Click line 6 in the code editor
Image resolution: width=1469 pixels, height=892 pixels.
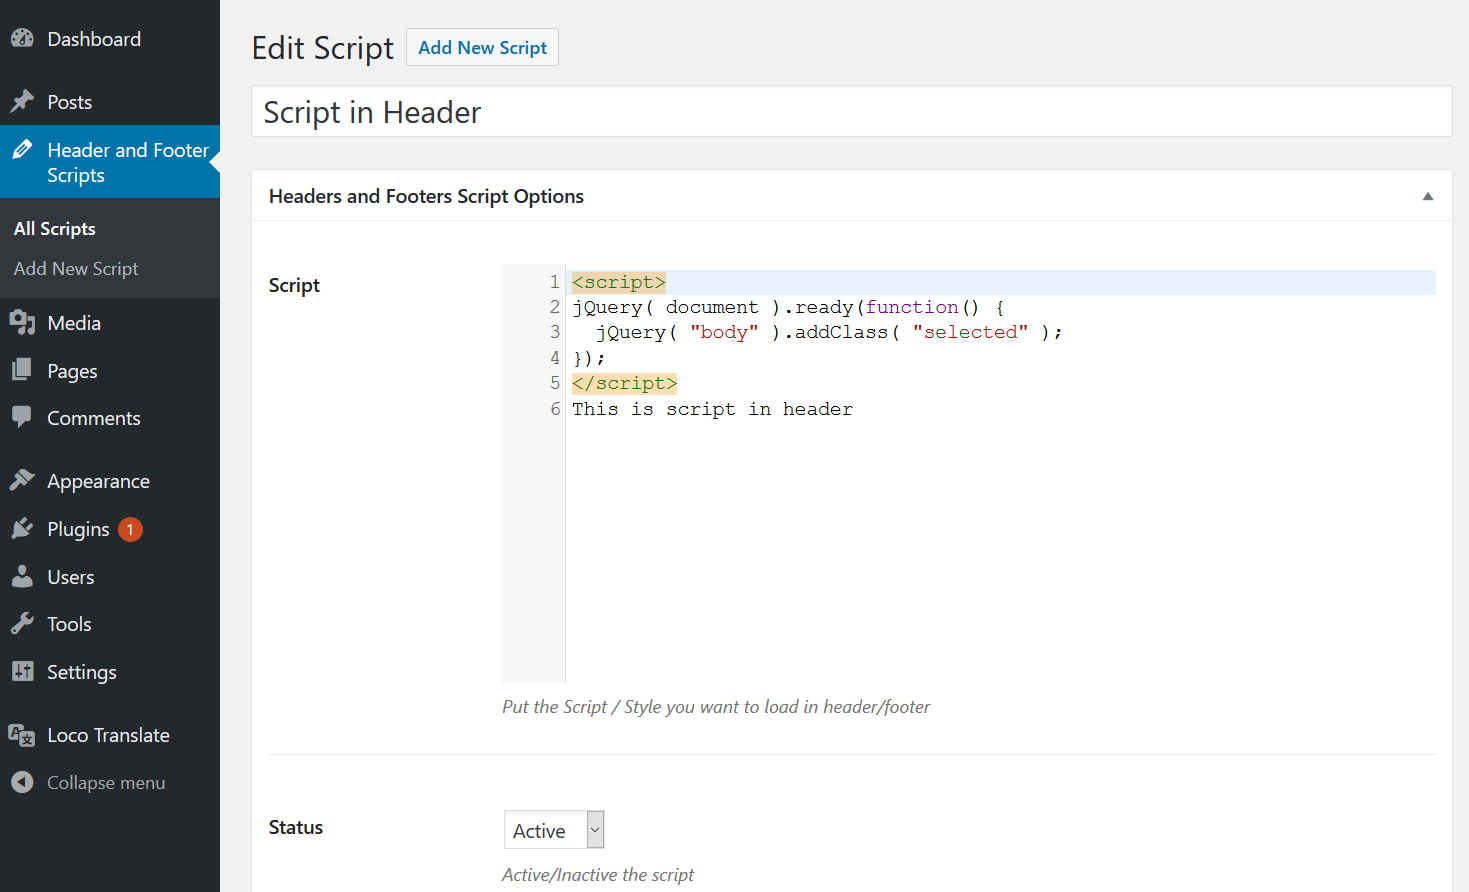(x=712, y=409)
